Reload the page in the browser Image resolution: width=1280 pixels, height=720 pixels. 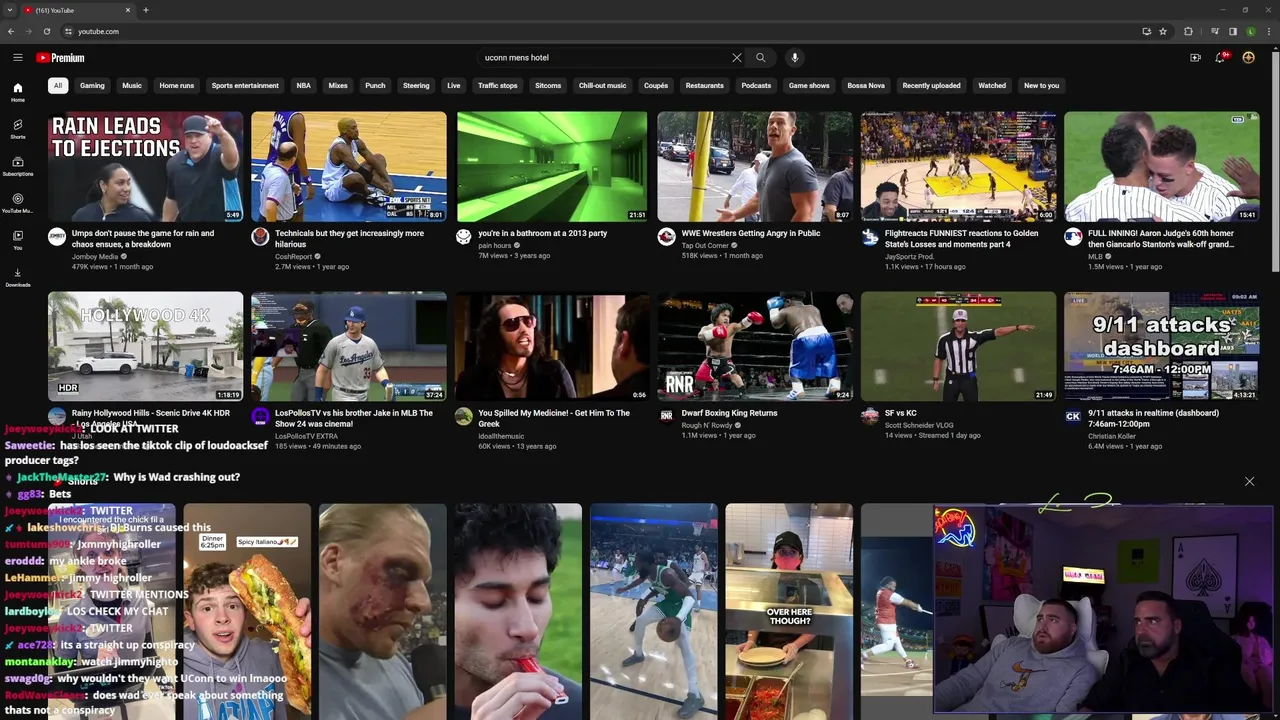point(46,31)
